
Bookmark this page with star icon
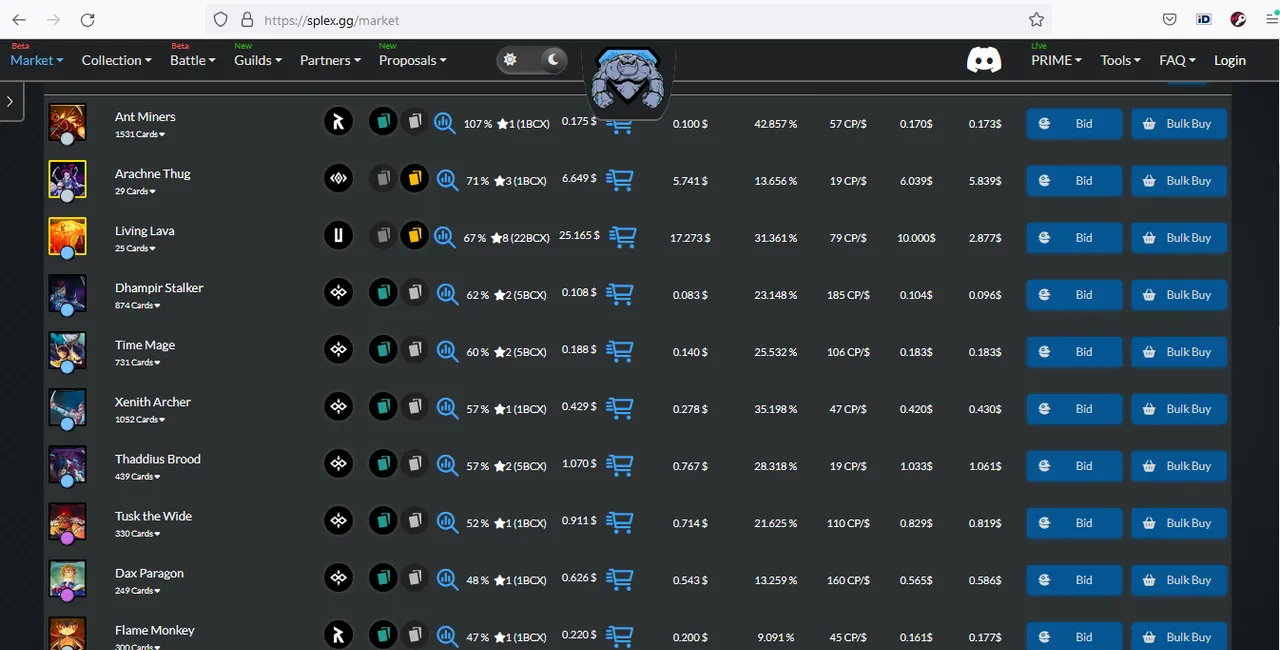(1036, 20)
